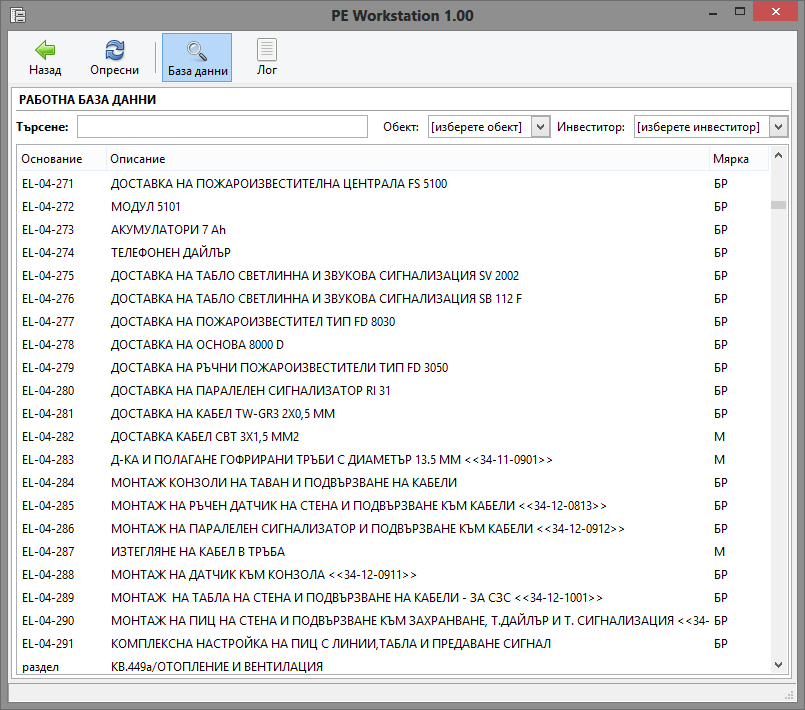Image resolution: width=805 pixels, height=710 pixels.
Task: Open the База данни toolbar button
Action: 197,50
